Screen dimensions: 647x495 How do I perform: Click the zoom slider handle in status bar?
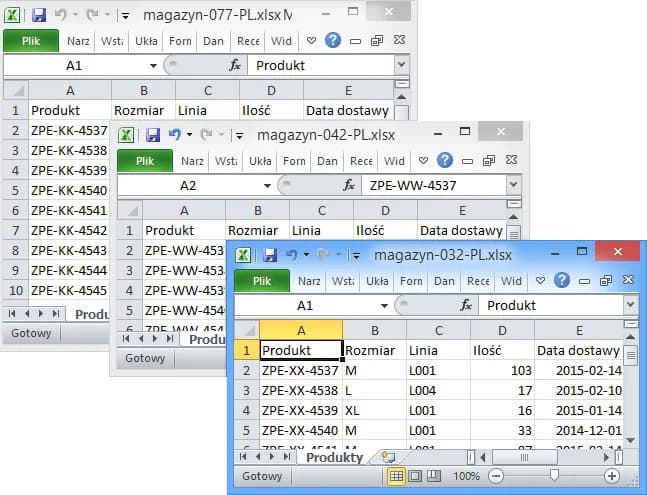[x=554, y=477]
